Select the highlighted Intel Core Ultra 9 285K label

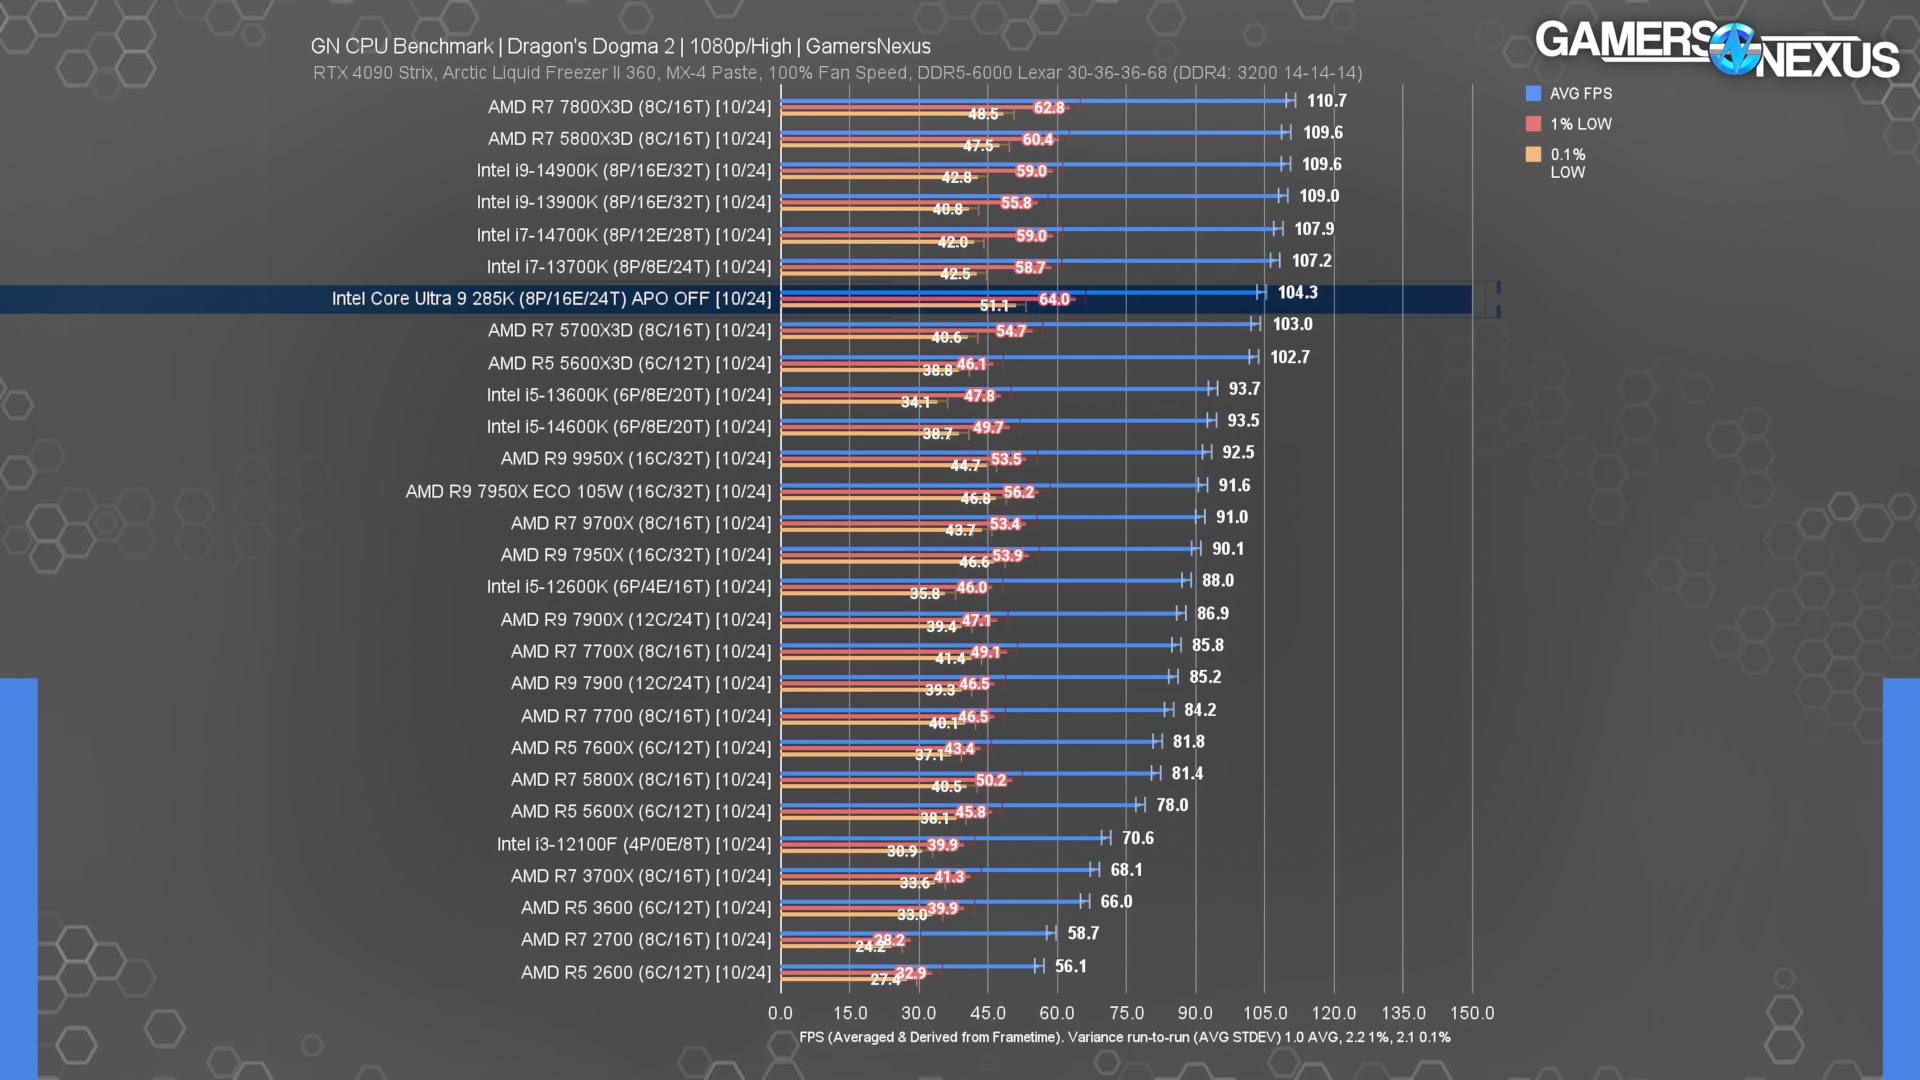tap(552, 299)
